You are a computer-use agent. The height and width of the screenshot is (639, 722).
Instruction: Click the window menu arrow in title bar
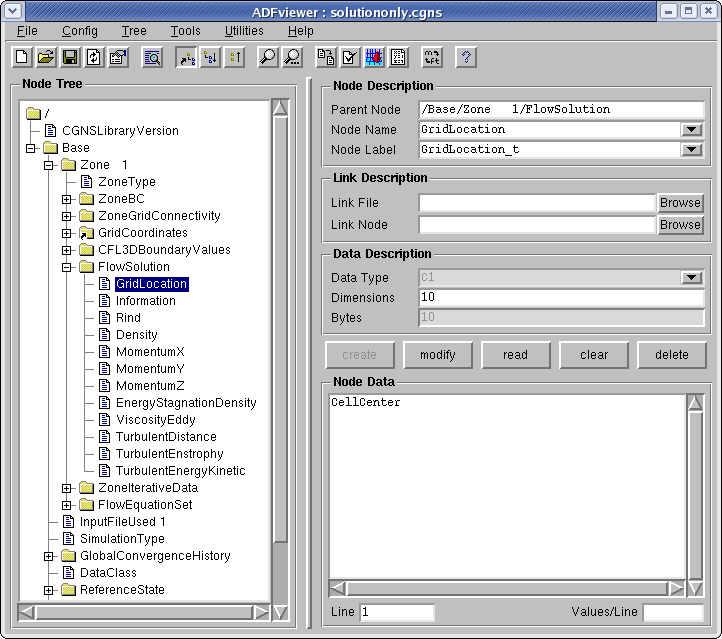pos(13,11)
